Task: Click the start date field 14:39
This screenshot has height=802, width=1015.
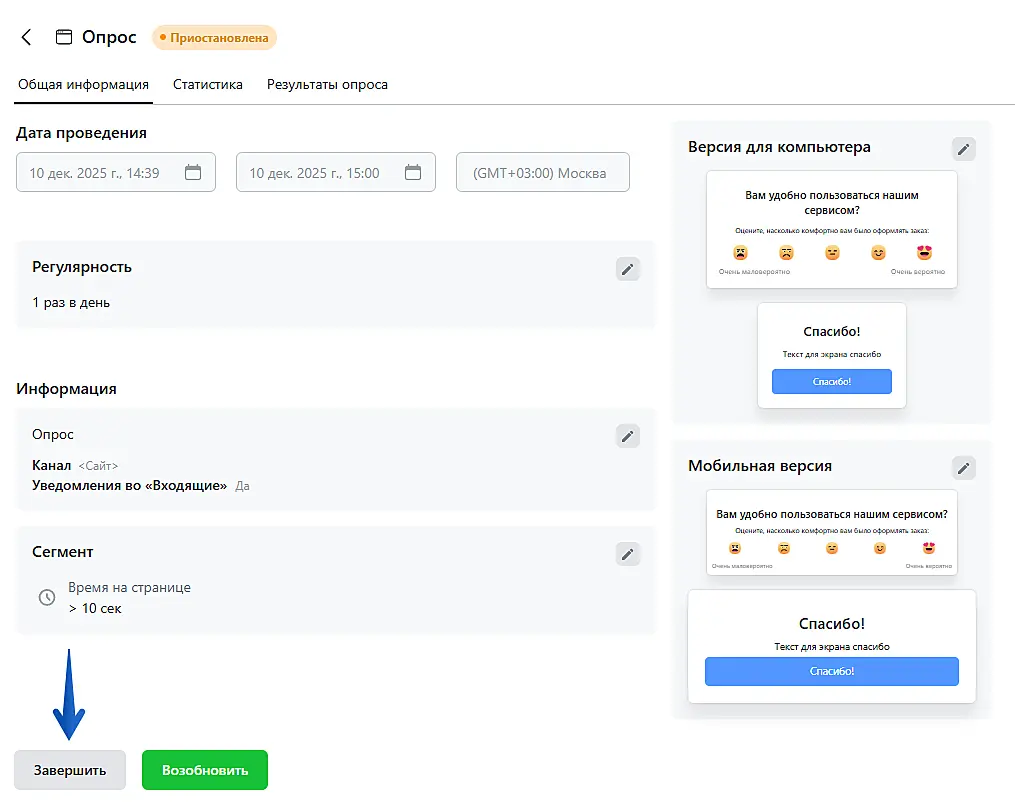Action: coord(95,172)
